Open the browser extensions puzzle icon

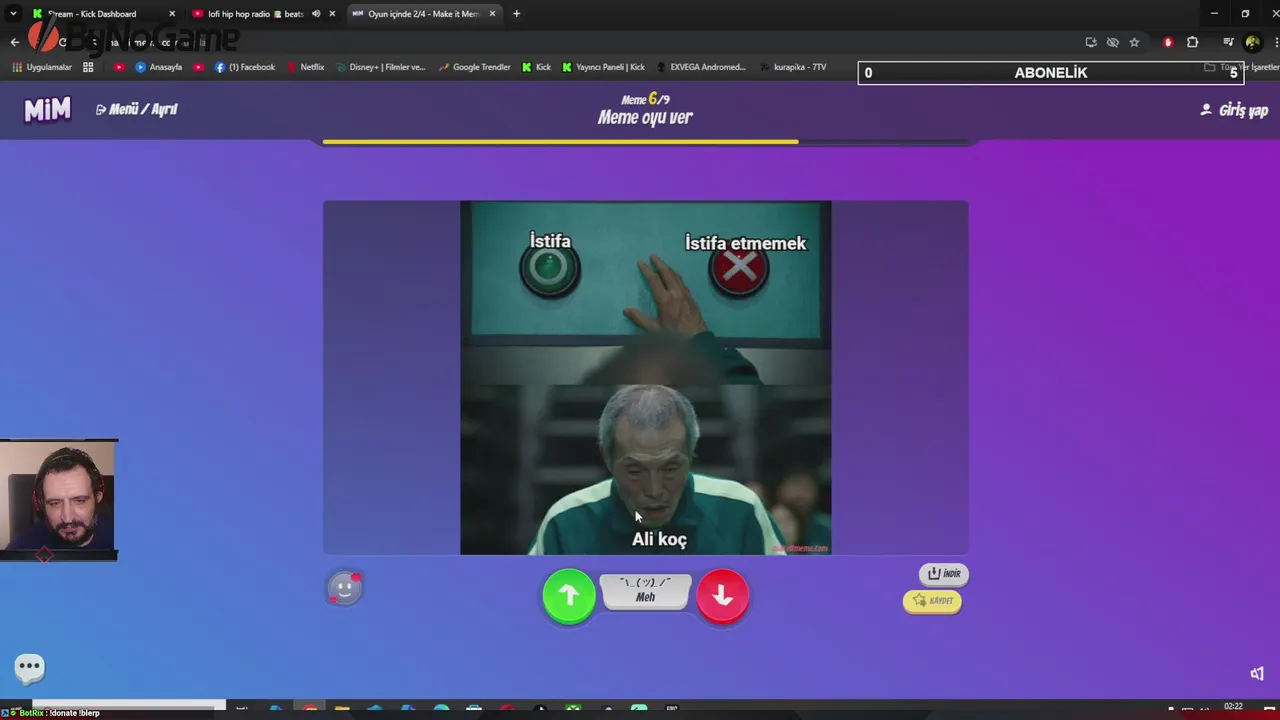(1192, 42)
